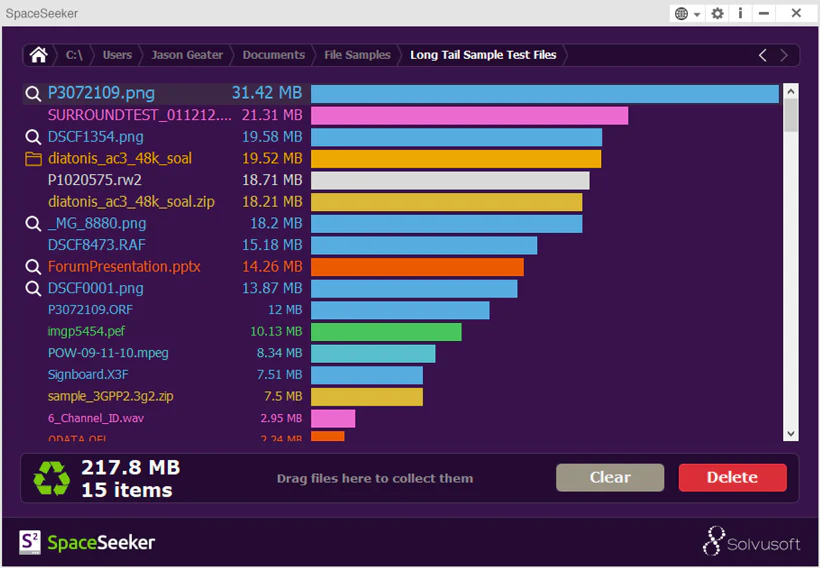The height and width of the screenshot is (568, 820).
Task: Click the red Delete button
Action: [732, 478]
